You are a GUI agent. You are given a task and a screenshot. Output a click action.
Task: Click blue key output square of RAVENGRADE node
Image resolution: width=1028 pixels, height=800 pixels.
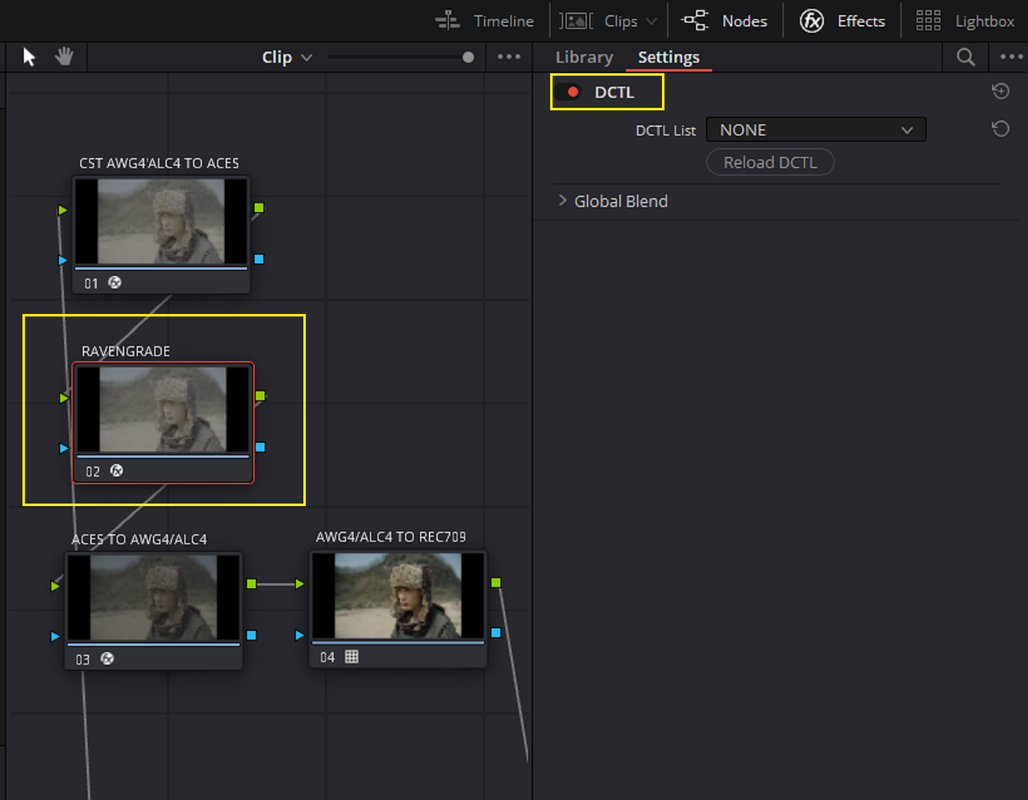(x=260, y=447)
